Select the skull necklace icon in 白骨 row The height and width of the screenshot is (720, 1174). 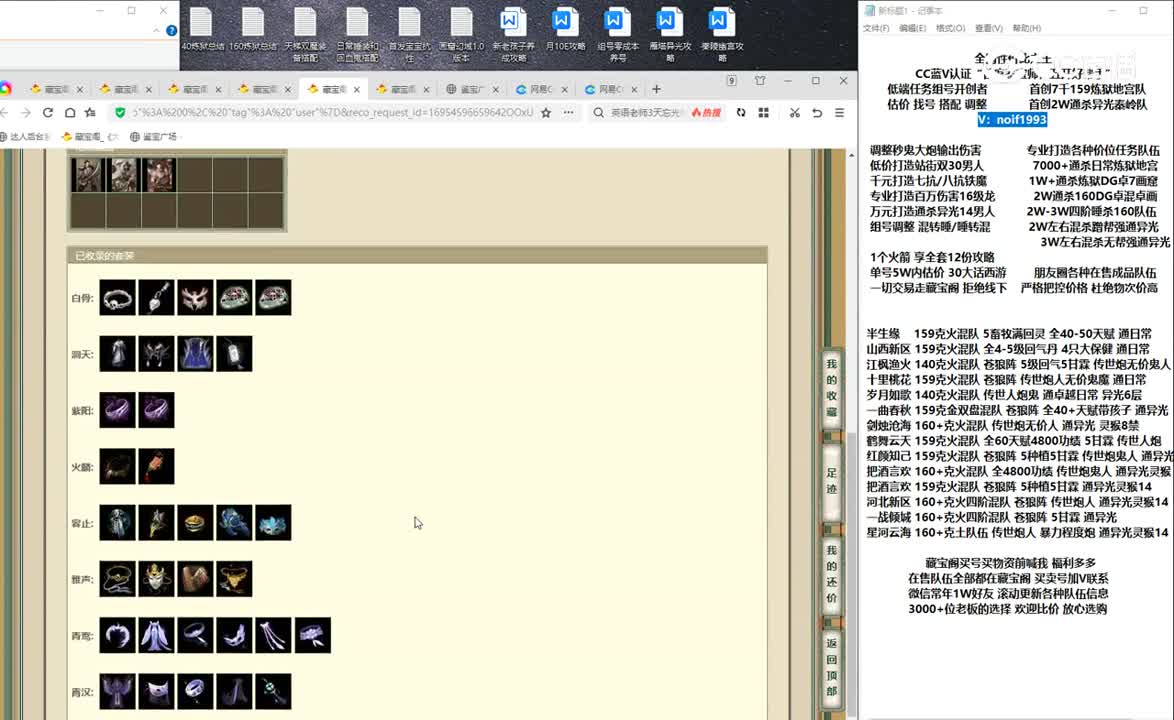tap(118, 298)
